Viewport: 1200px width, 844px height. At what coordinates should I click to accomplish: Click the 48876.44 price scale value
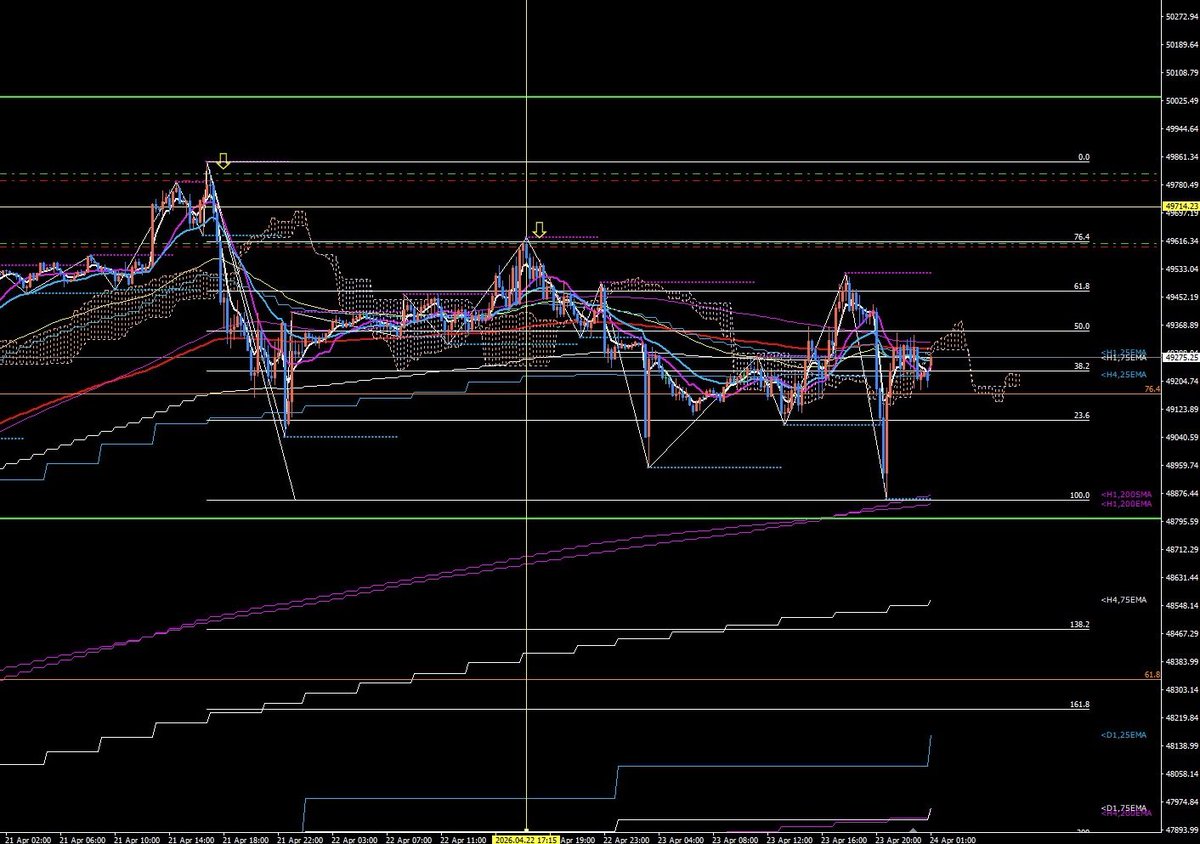(x=1181, y=493)
